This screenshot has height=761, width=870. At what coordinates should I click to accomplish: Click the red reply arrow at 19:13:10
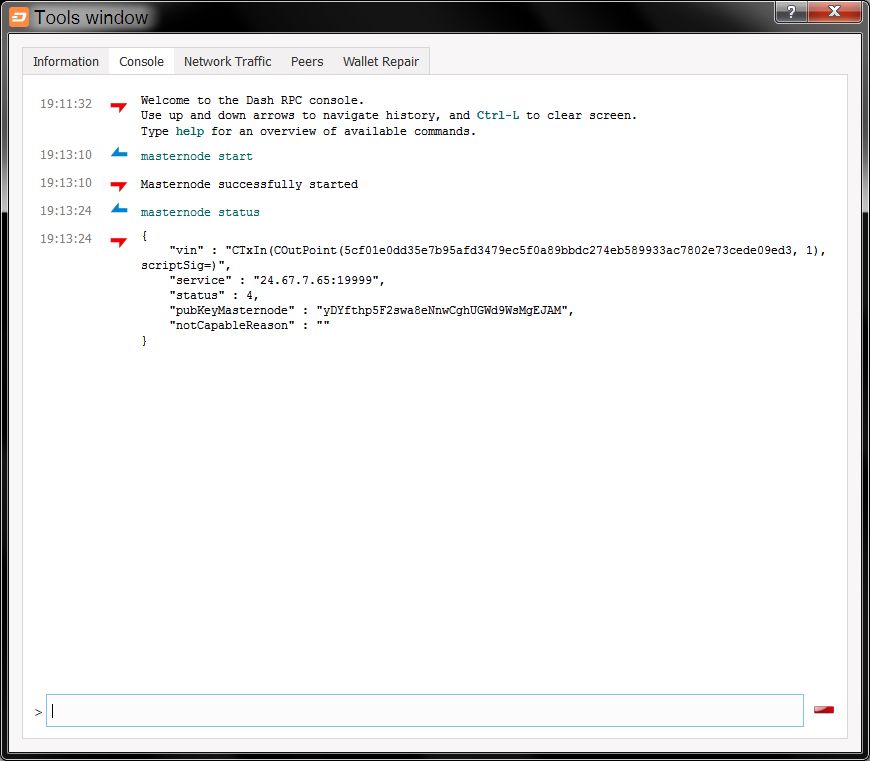(x=118, y=185)
